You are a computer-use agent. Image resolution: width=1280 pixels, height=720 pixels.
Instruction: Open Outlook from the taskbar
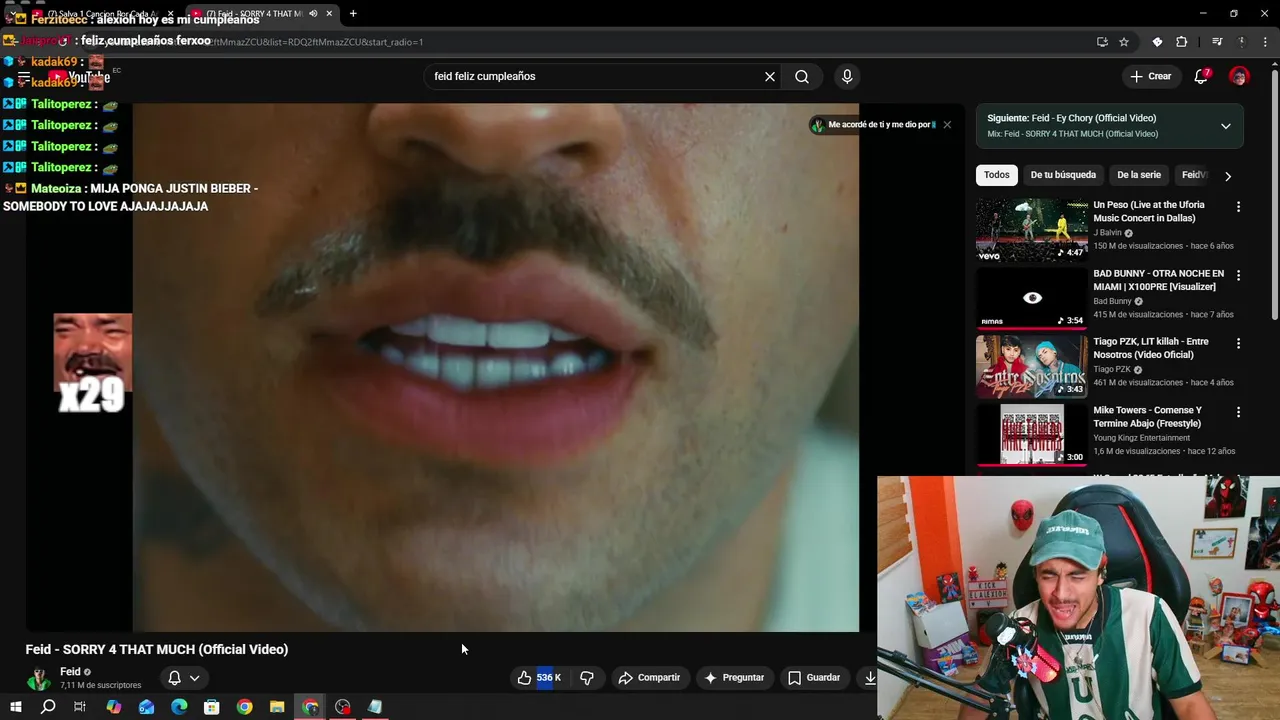(146, 707)
